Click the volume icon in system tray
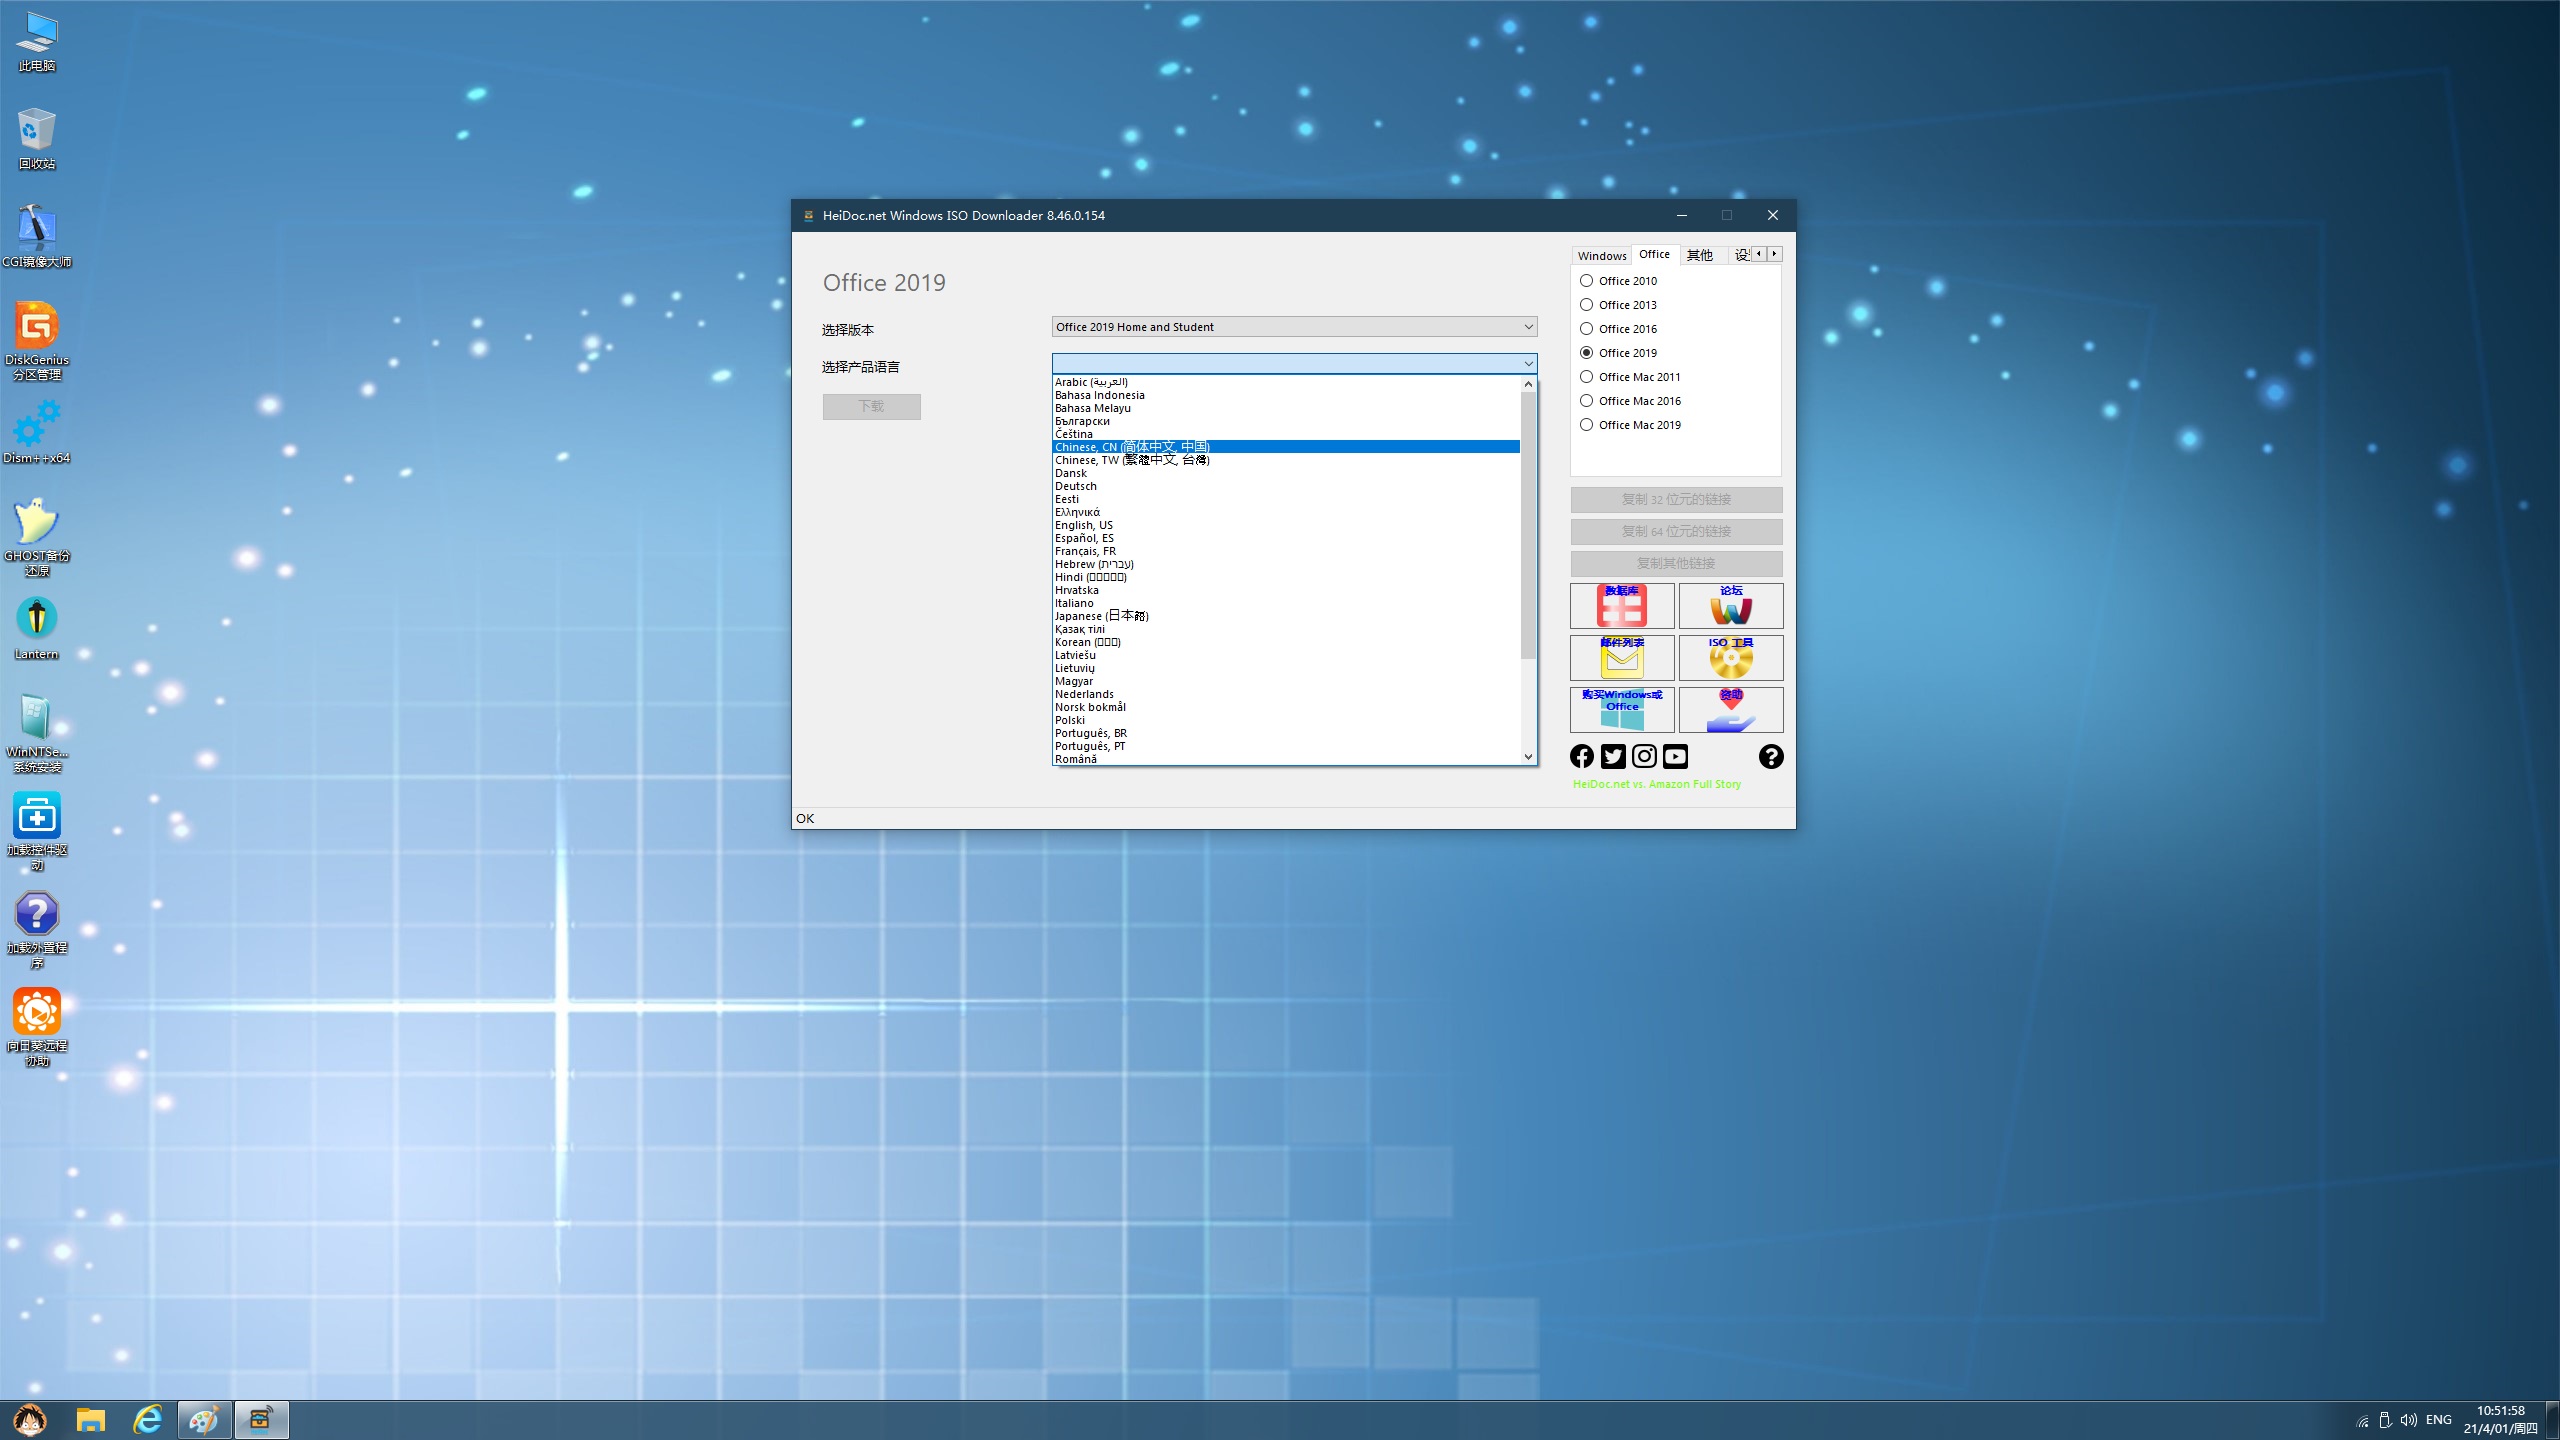 click(x=2408, y=1420)
